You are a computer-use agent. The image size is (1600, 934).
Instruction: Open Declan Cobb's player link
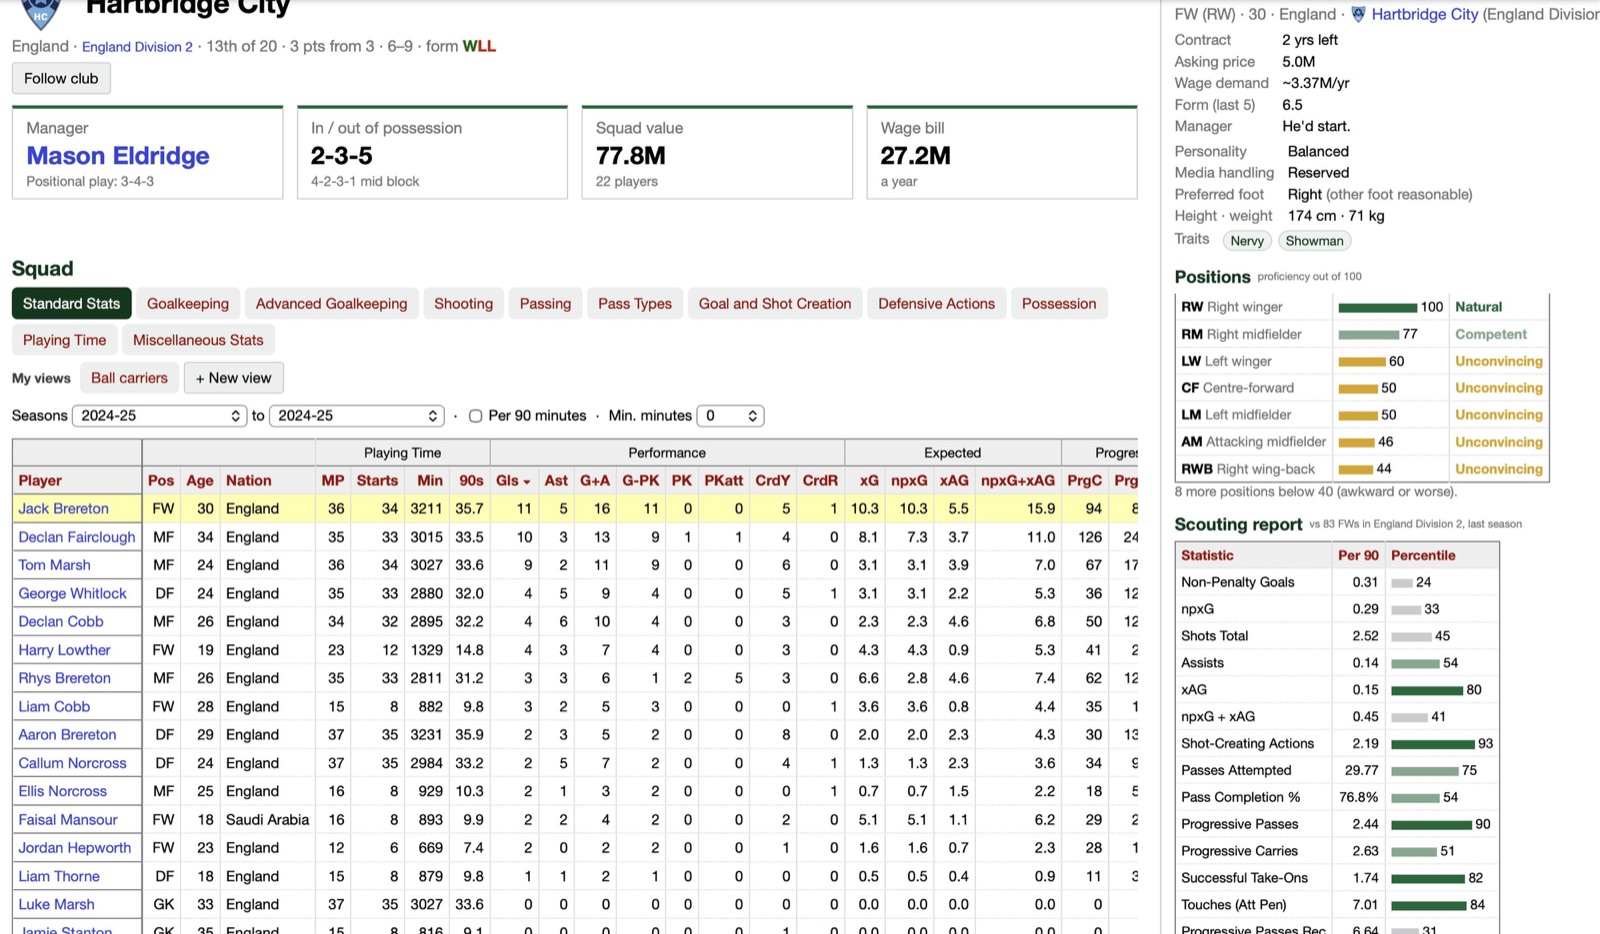pyautogui.click(x=60, y=621)
